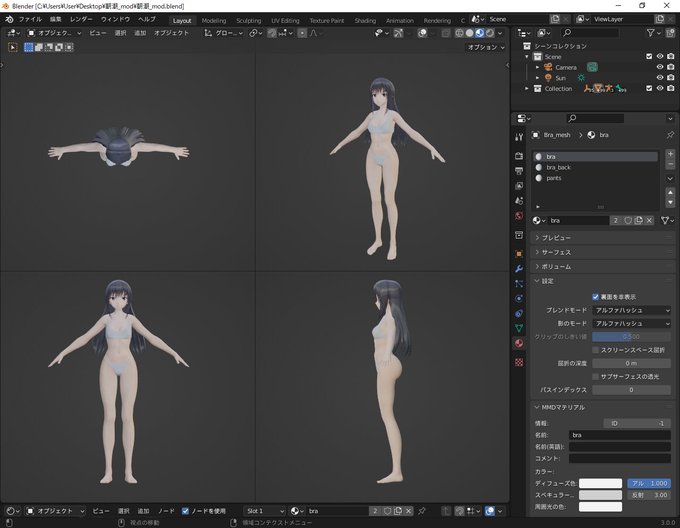Open the Output properties tab icon
This screenshot has width=680, height=528.
(x=519, y=171)
